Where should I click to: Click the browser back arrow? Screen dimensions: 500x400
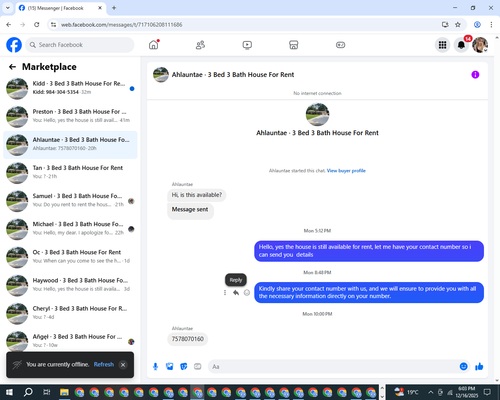point(9,25)
